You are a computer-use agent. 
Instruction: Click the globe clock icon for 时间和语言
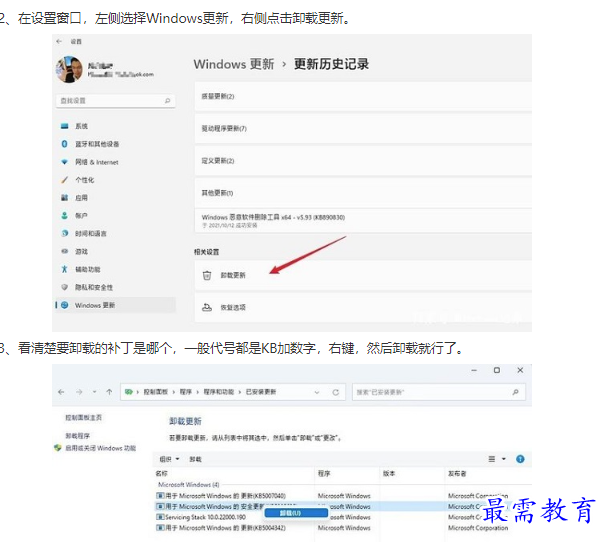coord(64,233)
